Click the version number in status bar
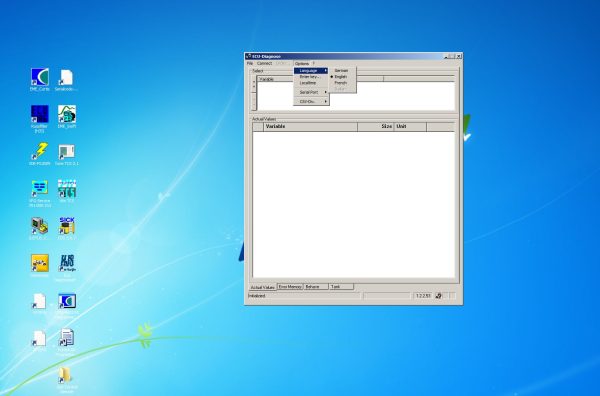The height and width of the screenshot is (396, 600). [423, 296]
